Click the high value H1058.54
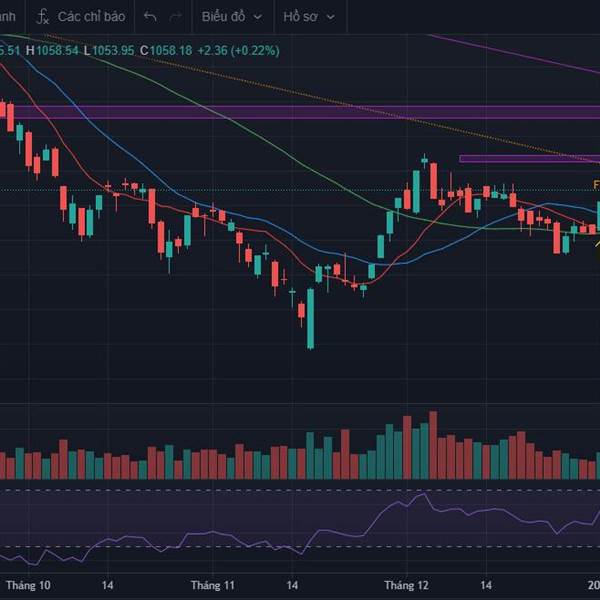This screenshot has width=600, height=600. coord(52,51)
